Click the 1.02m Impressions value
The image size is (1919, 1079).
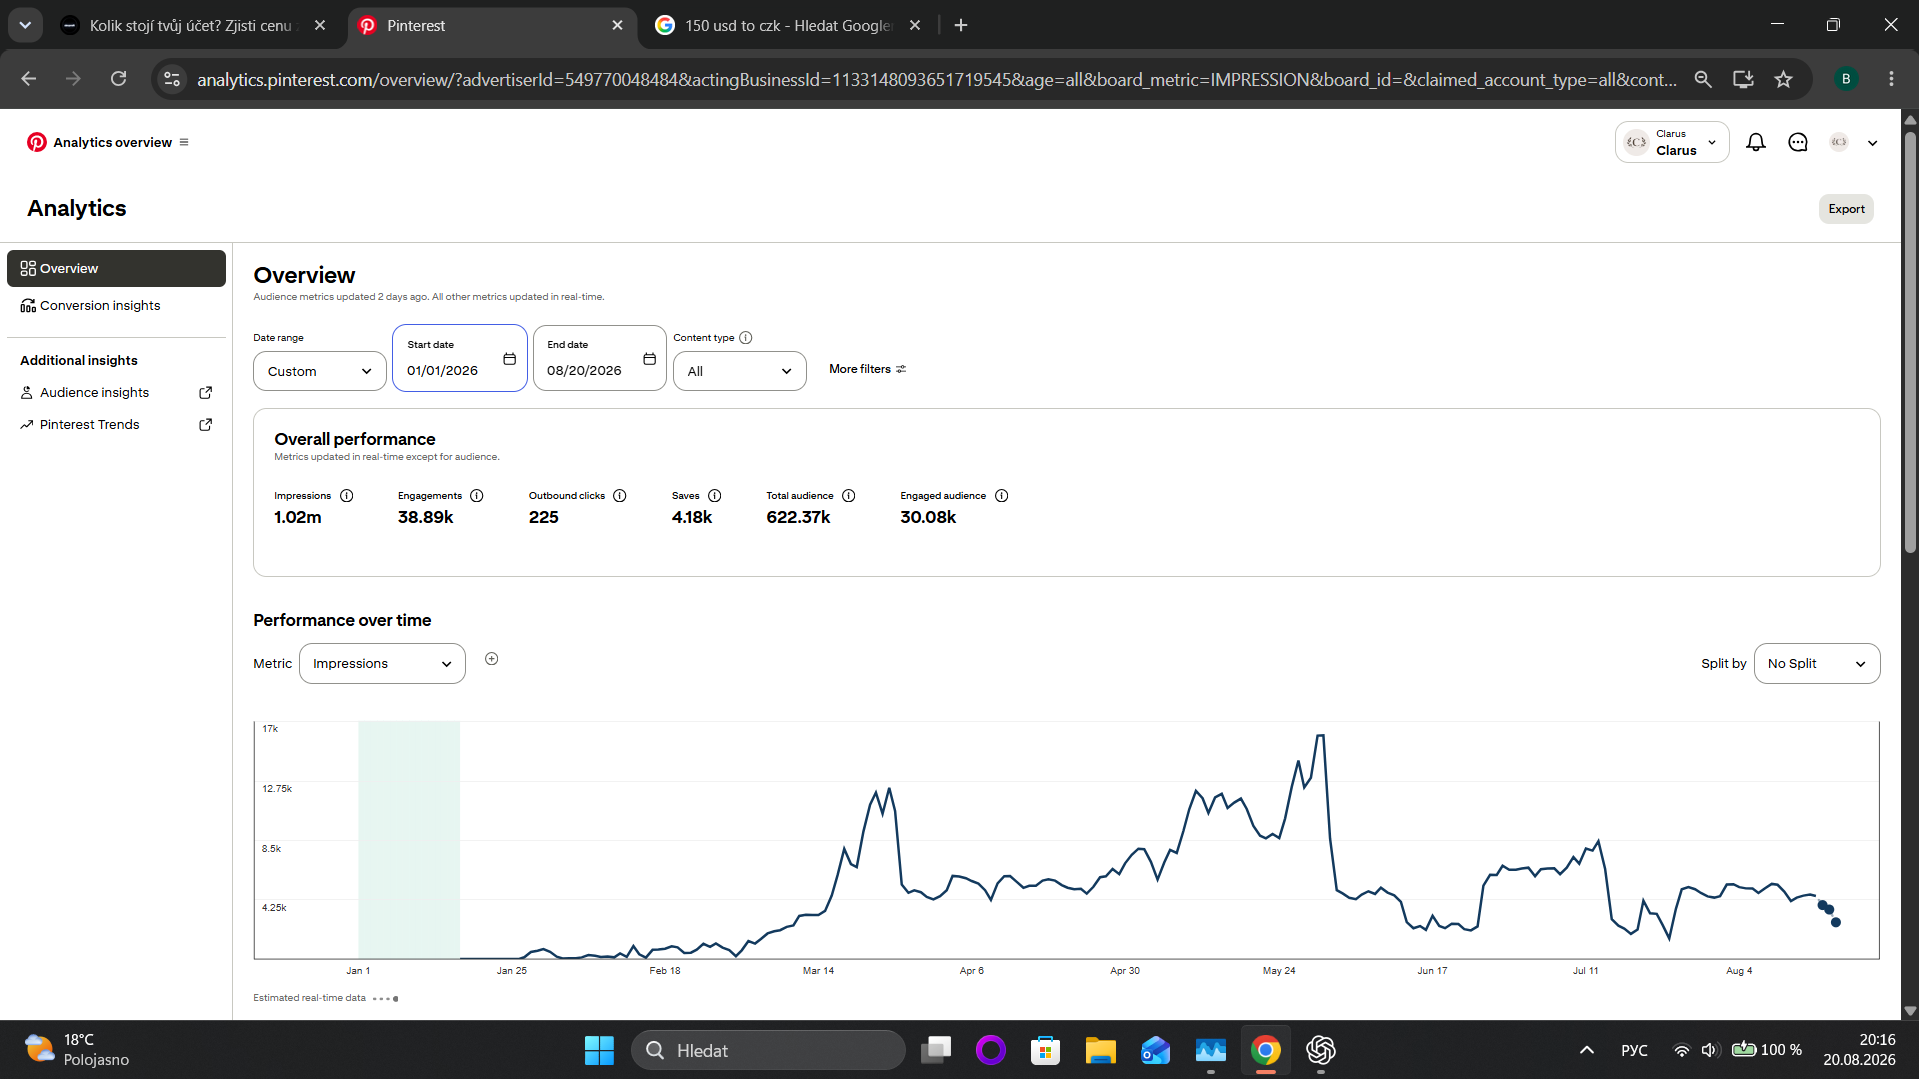[x=298, y=517]
